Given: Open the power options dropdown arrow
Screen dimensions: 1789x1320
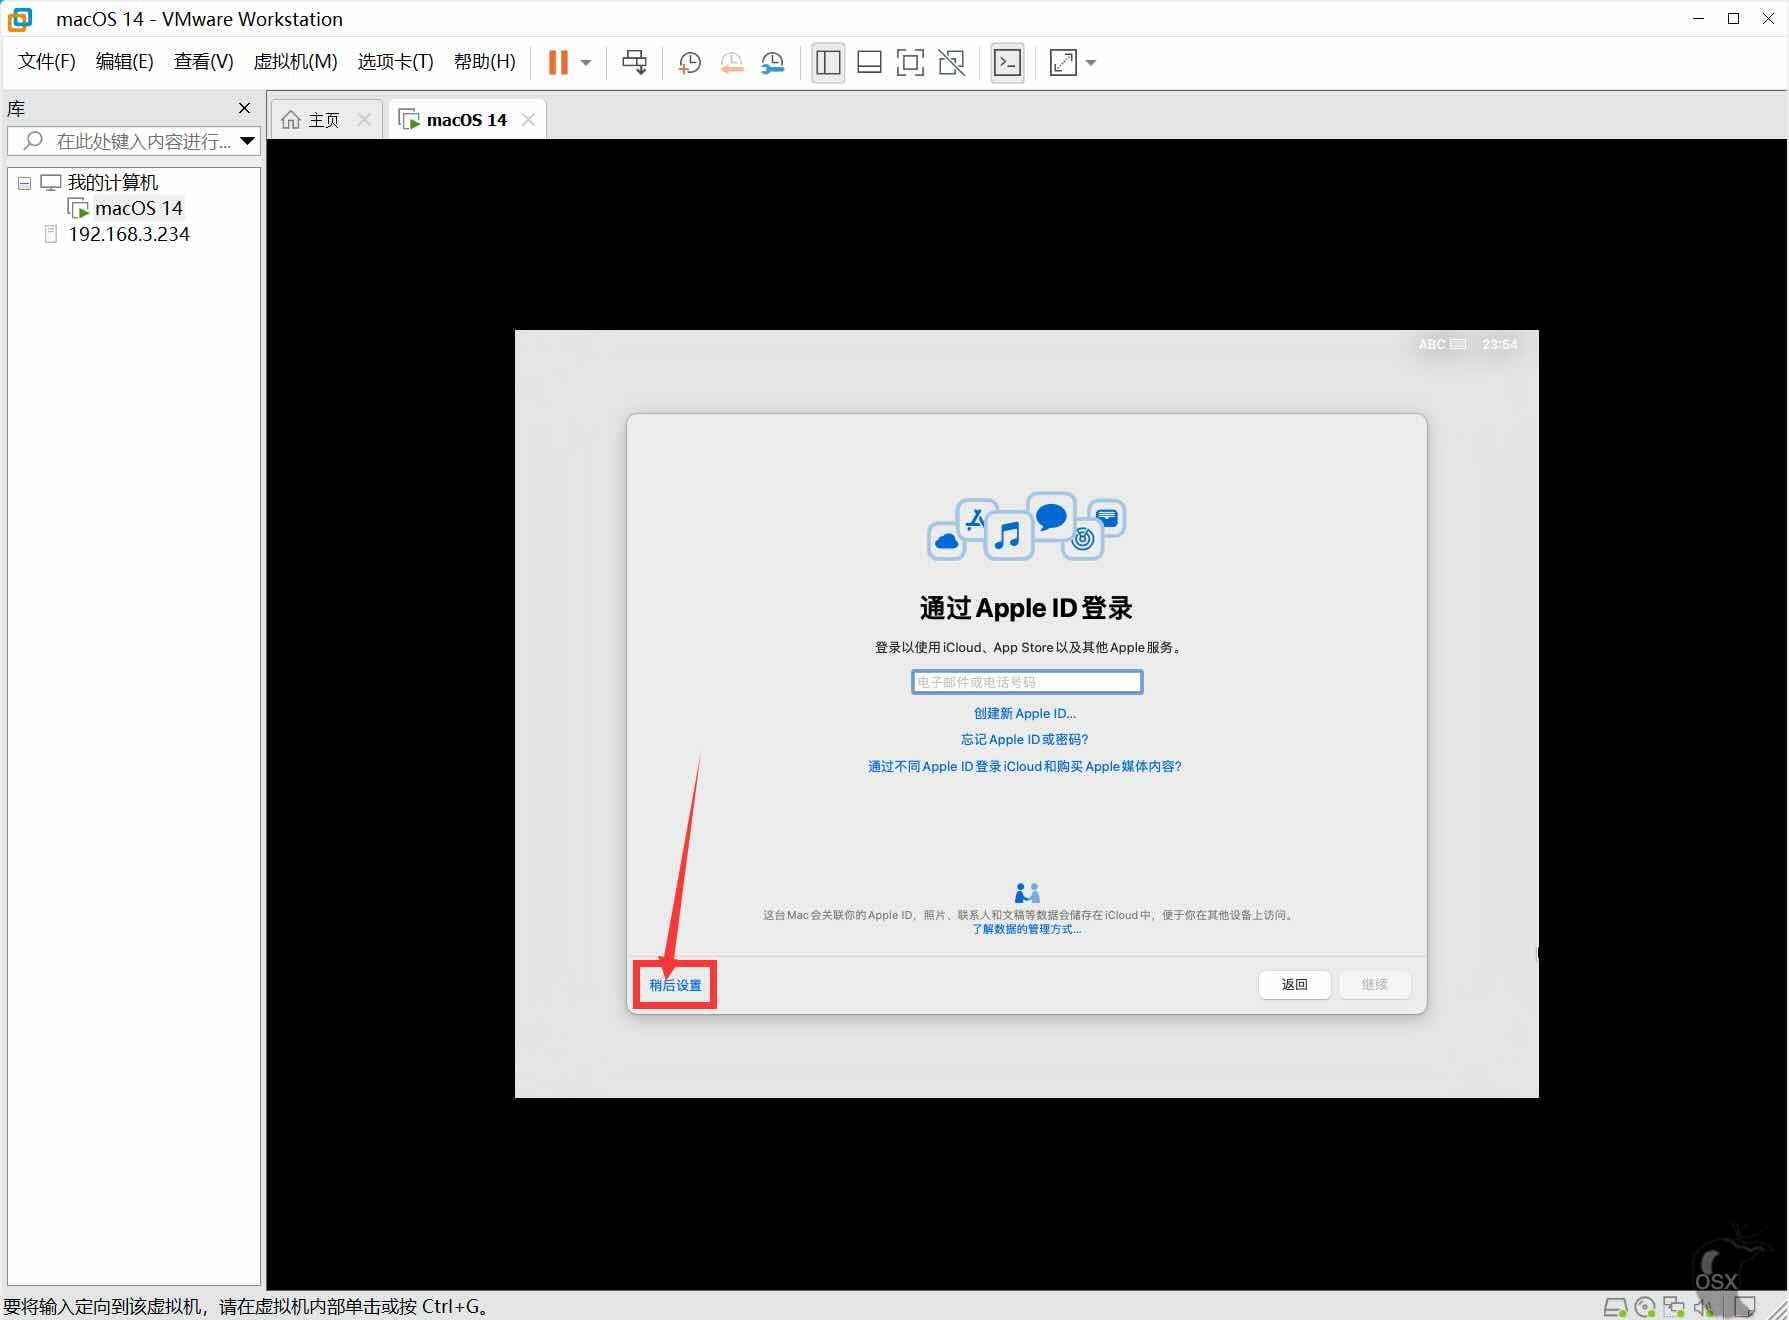Looking at the screenshot, I should point(586,62).
